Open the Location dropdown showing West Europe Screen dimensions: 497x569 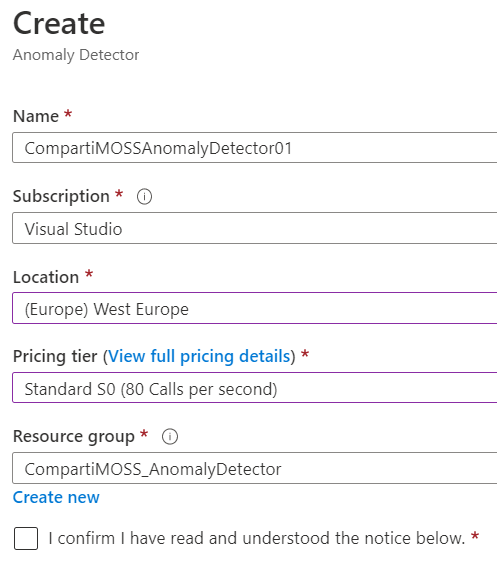coord(255,308)
